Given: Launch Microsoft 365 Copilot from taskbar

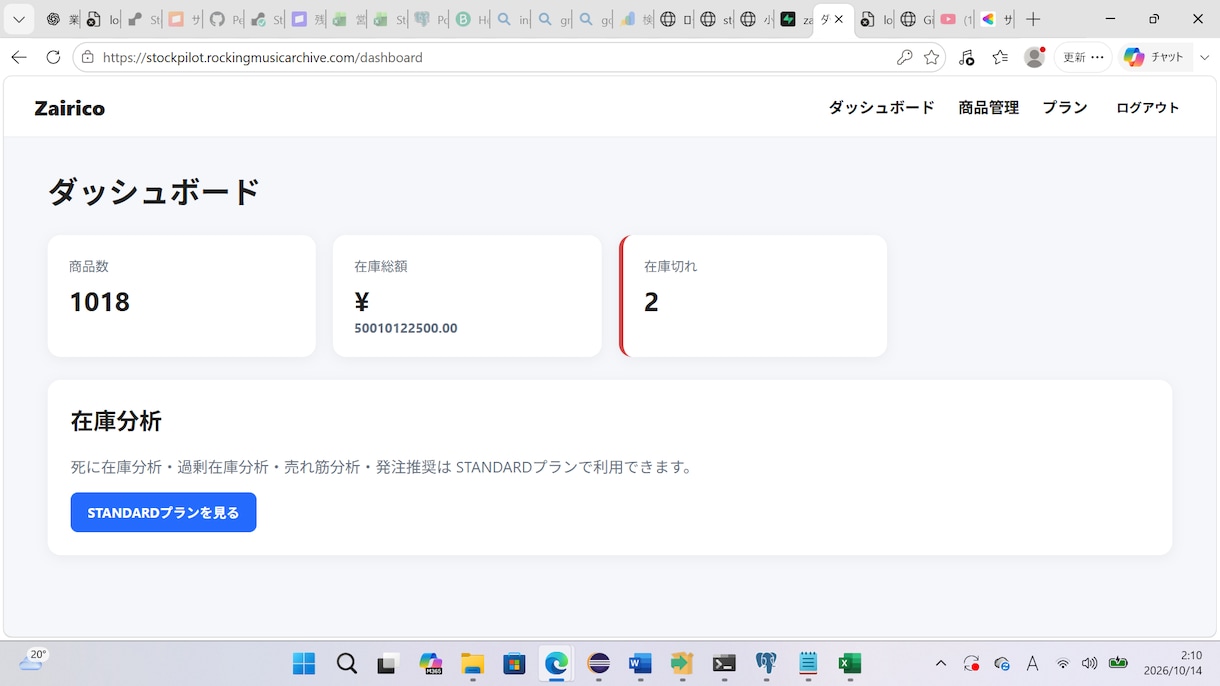Looking at the screenshot, I should click(430, 663).
